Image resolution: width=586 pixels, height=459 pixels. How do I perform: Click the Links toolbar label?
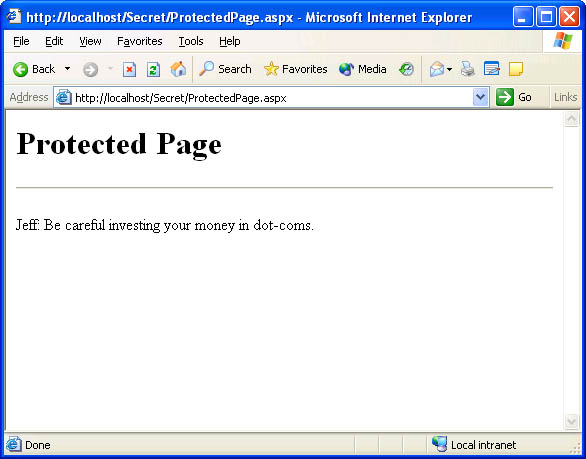tap(565, 97)
